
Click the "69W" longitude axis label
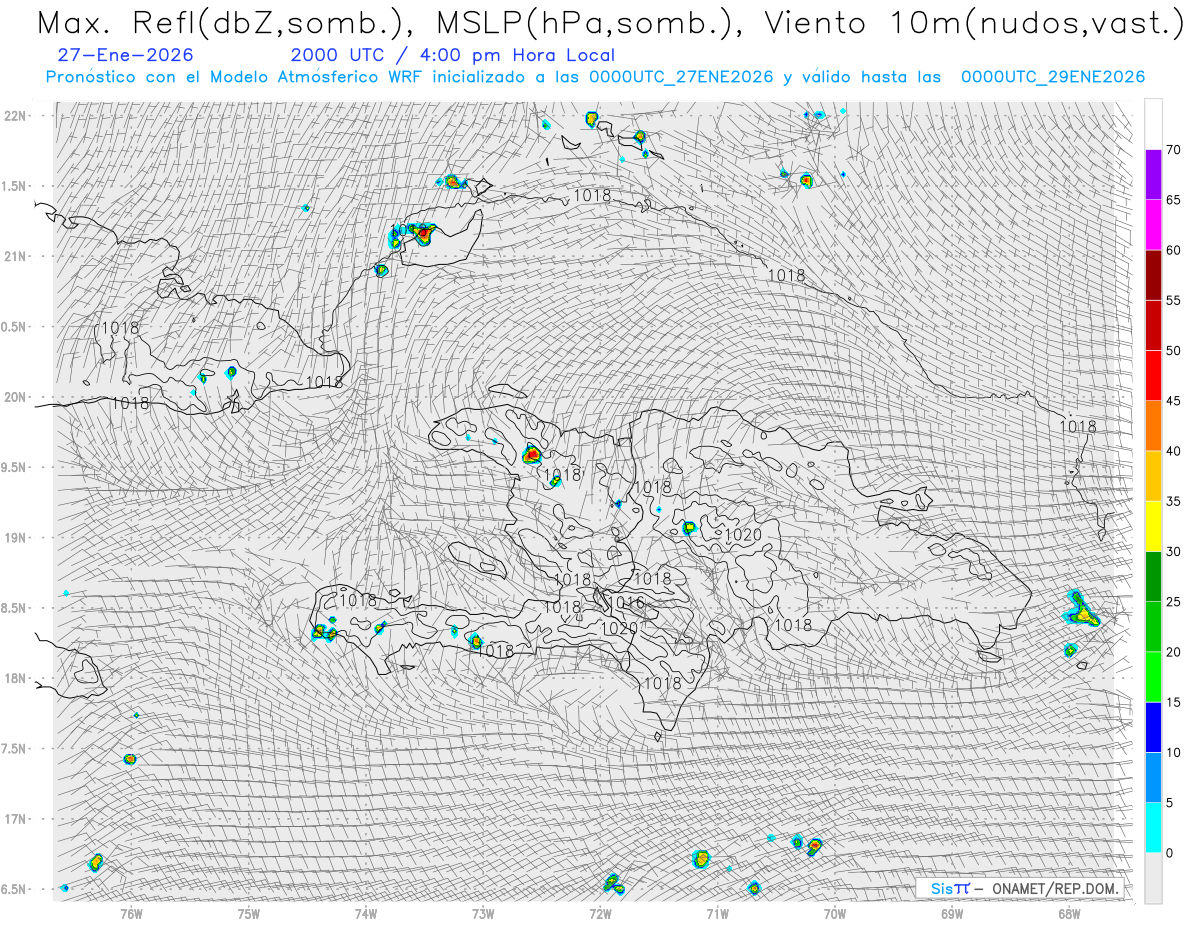tap(951, 913)
